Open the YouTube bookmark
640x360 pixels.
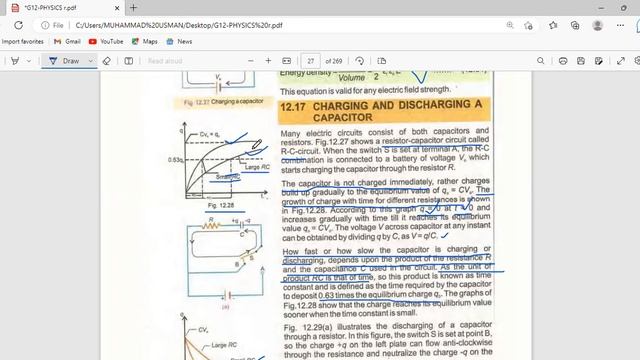click(x=106, y=42)
